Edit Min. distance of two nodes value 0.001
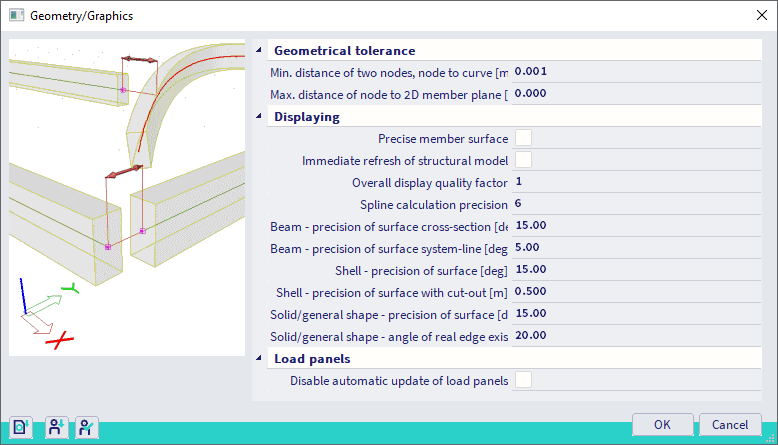 point(636,72)
